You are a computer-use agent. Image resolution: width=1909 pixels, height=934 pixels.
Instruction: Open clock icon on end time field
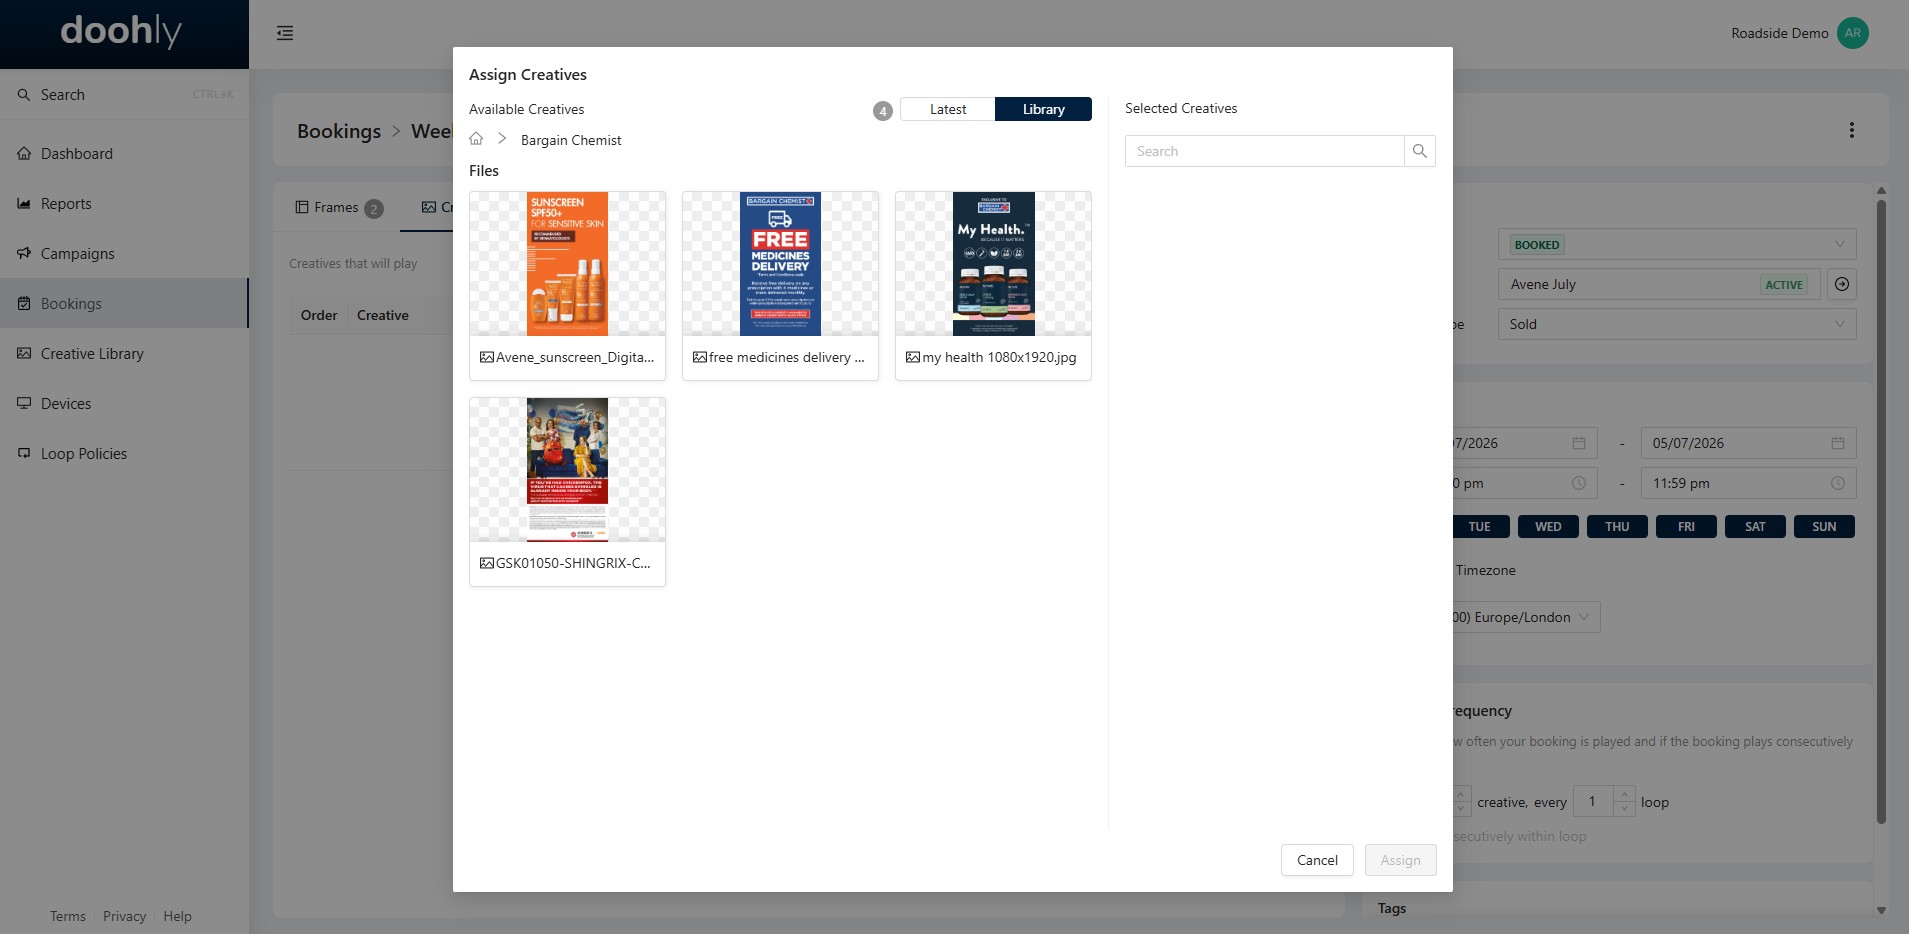tap(1838, 483)
